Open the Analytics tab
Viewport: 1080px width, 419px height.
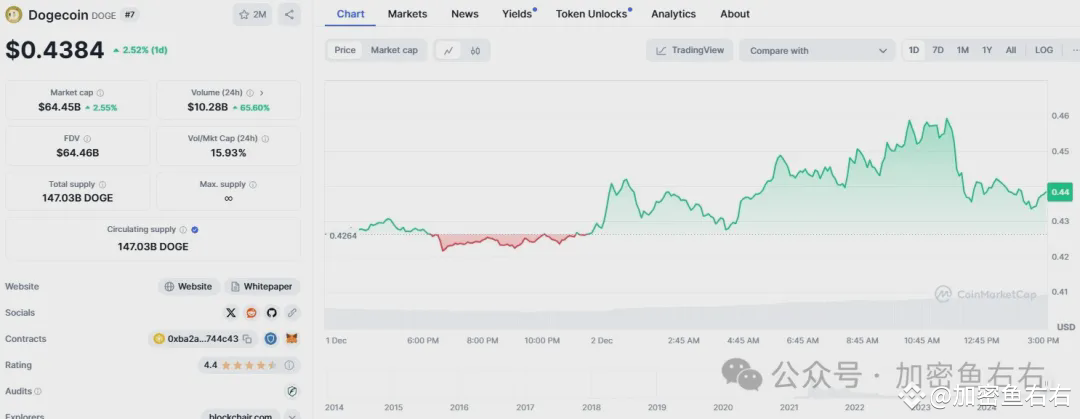[x=674, y=14]
